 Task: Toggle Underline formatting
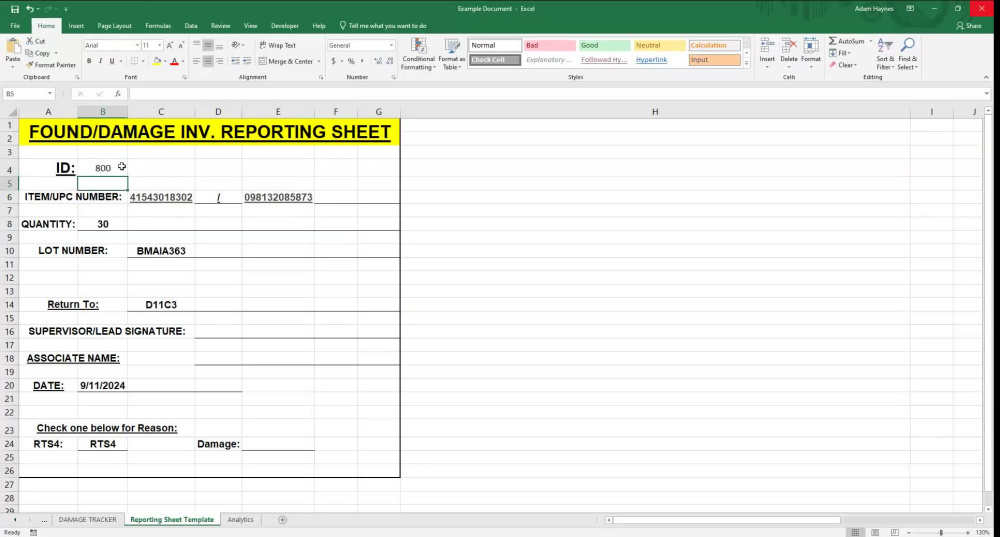(x=112, y=61)
